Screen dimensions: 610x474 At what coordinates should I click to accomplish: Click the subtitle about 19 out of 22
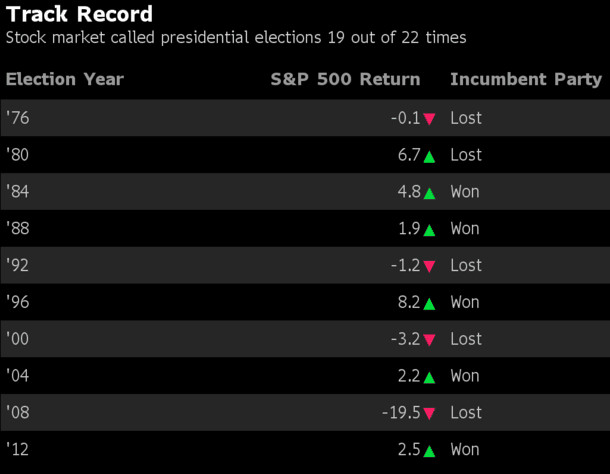pos(236,38)
